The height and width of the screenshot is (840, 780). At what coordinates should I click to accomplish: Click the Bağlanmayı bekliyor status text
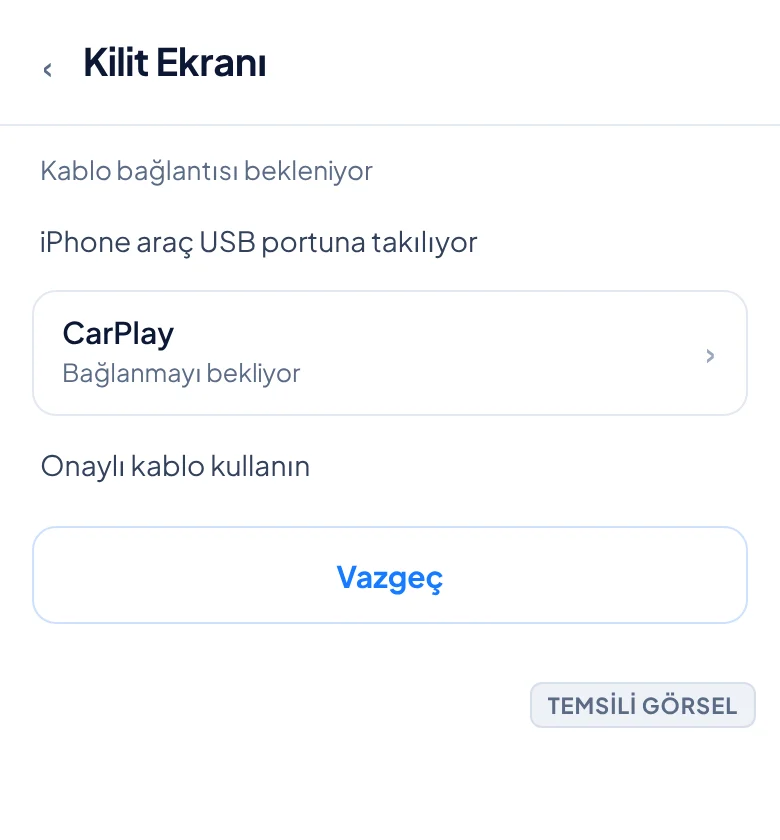181,373
